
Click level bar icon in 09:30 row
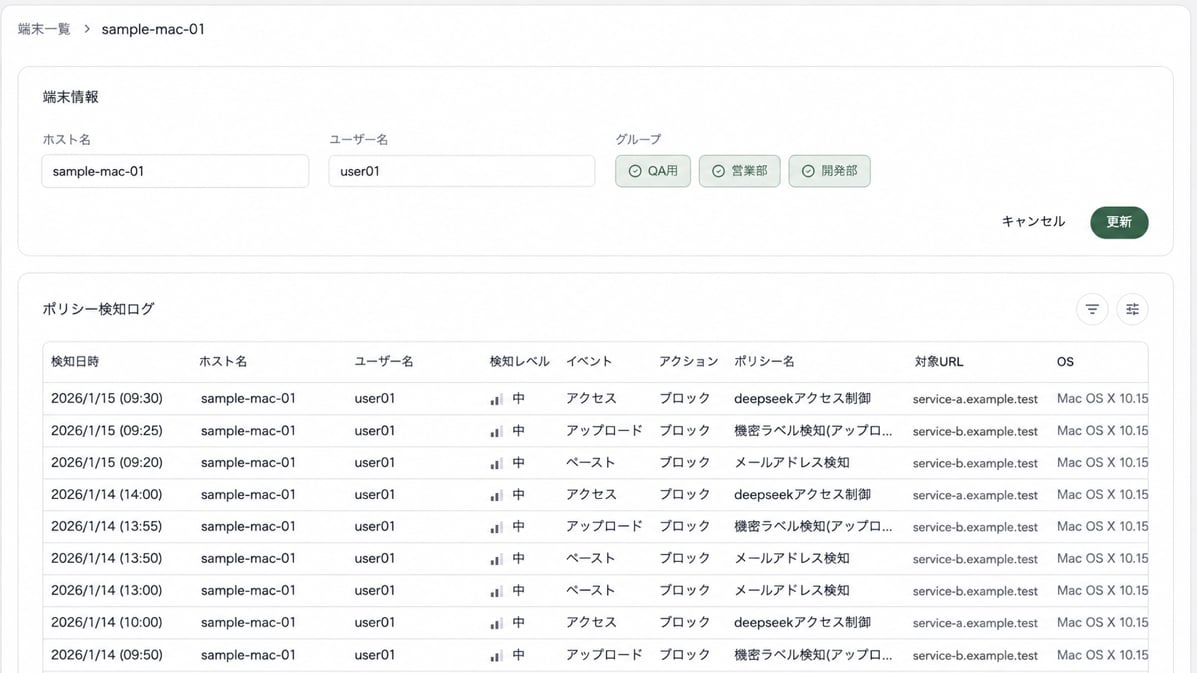(x=496, y=399)
